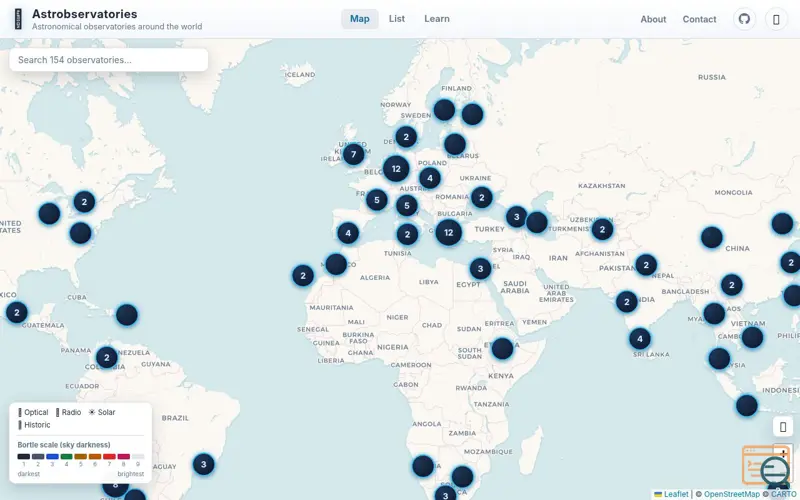
Task: Click the Astronomical observatories around the world subtitle
Action: pyautogui.click(x=117, y=27)
